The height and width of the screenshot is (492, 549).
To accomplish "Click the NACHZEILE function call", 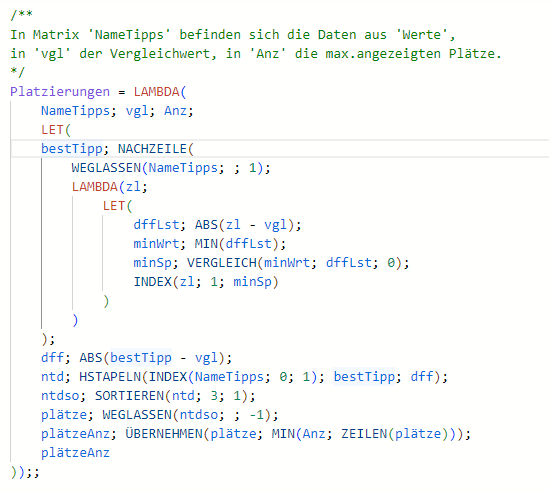I will (x=152, y=149).
